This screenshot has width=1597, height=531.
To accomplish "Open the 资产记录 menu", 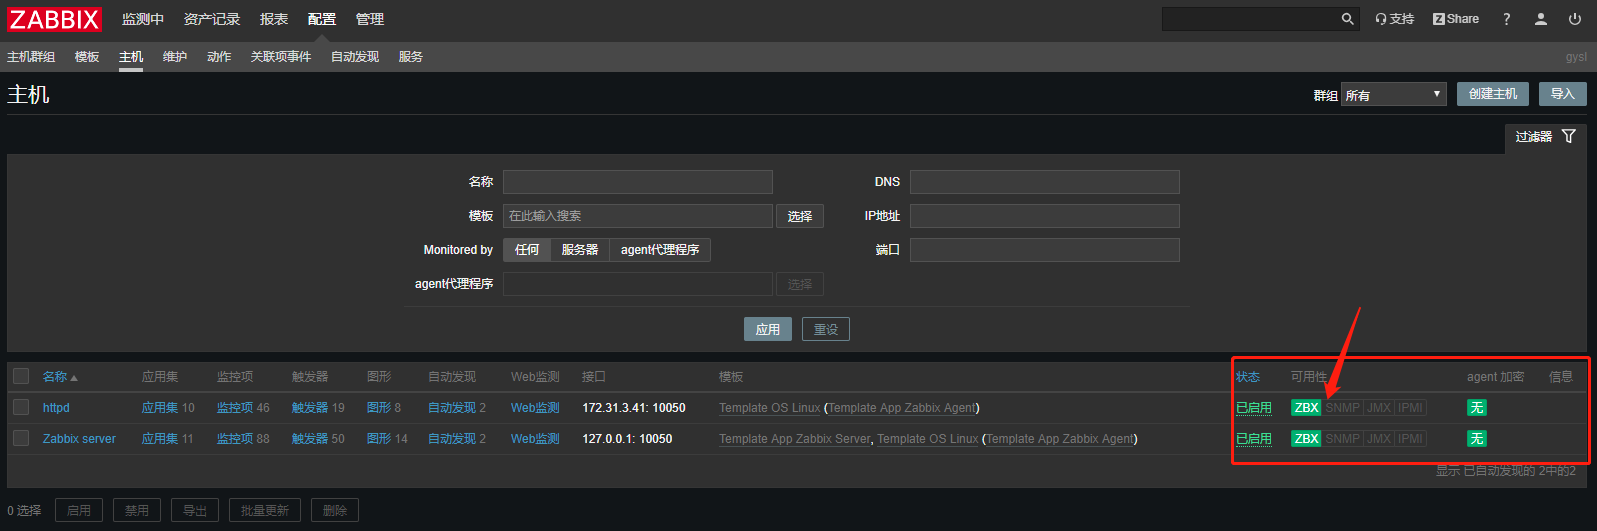I will (212, 19).
